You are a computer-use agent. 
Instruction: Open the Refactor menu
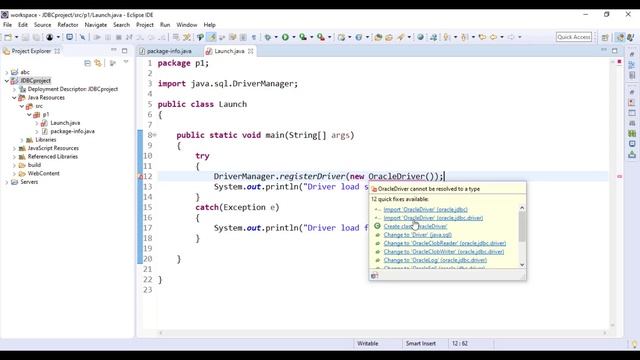pyautogui.click(x=68, y=25)
